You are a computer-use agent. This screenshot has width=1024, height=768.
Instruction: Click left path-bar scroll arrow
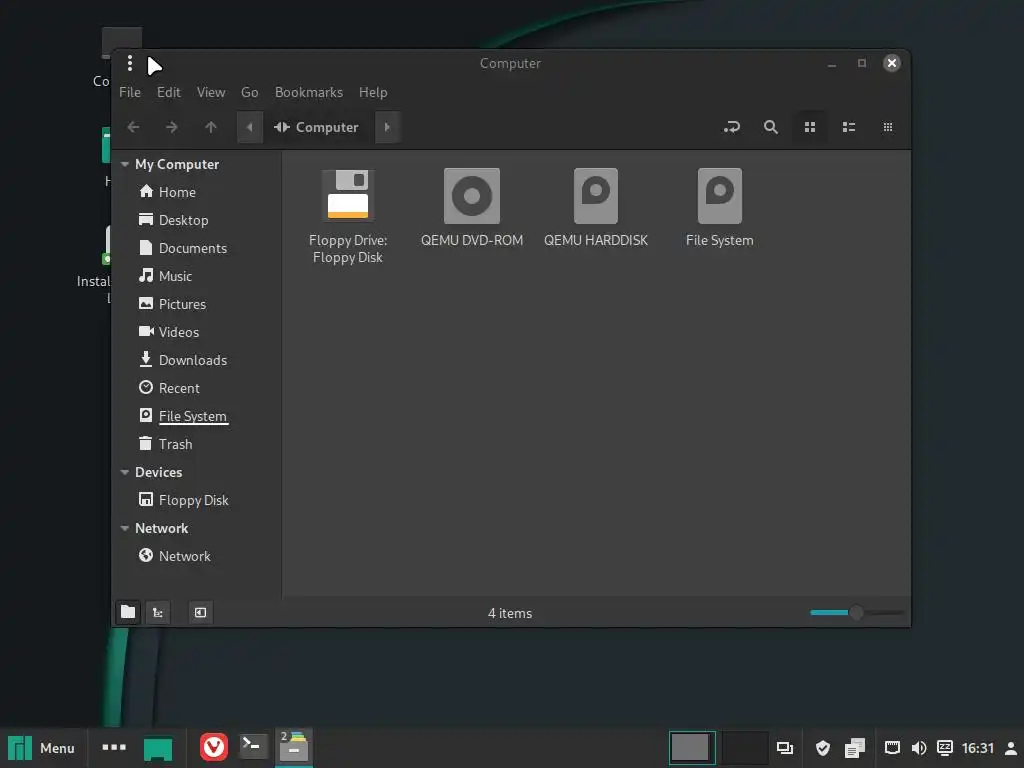tap(249, 127)
